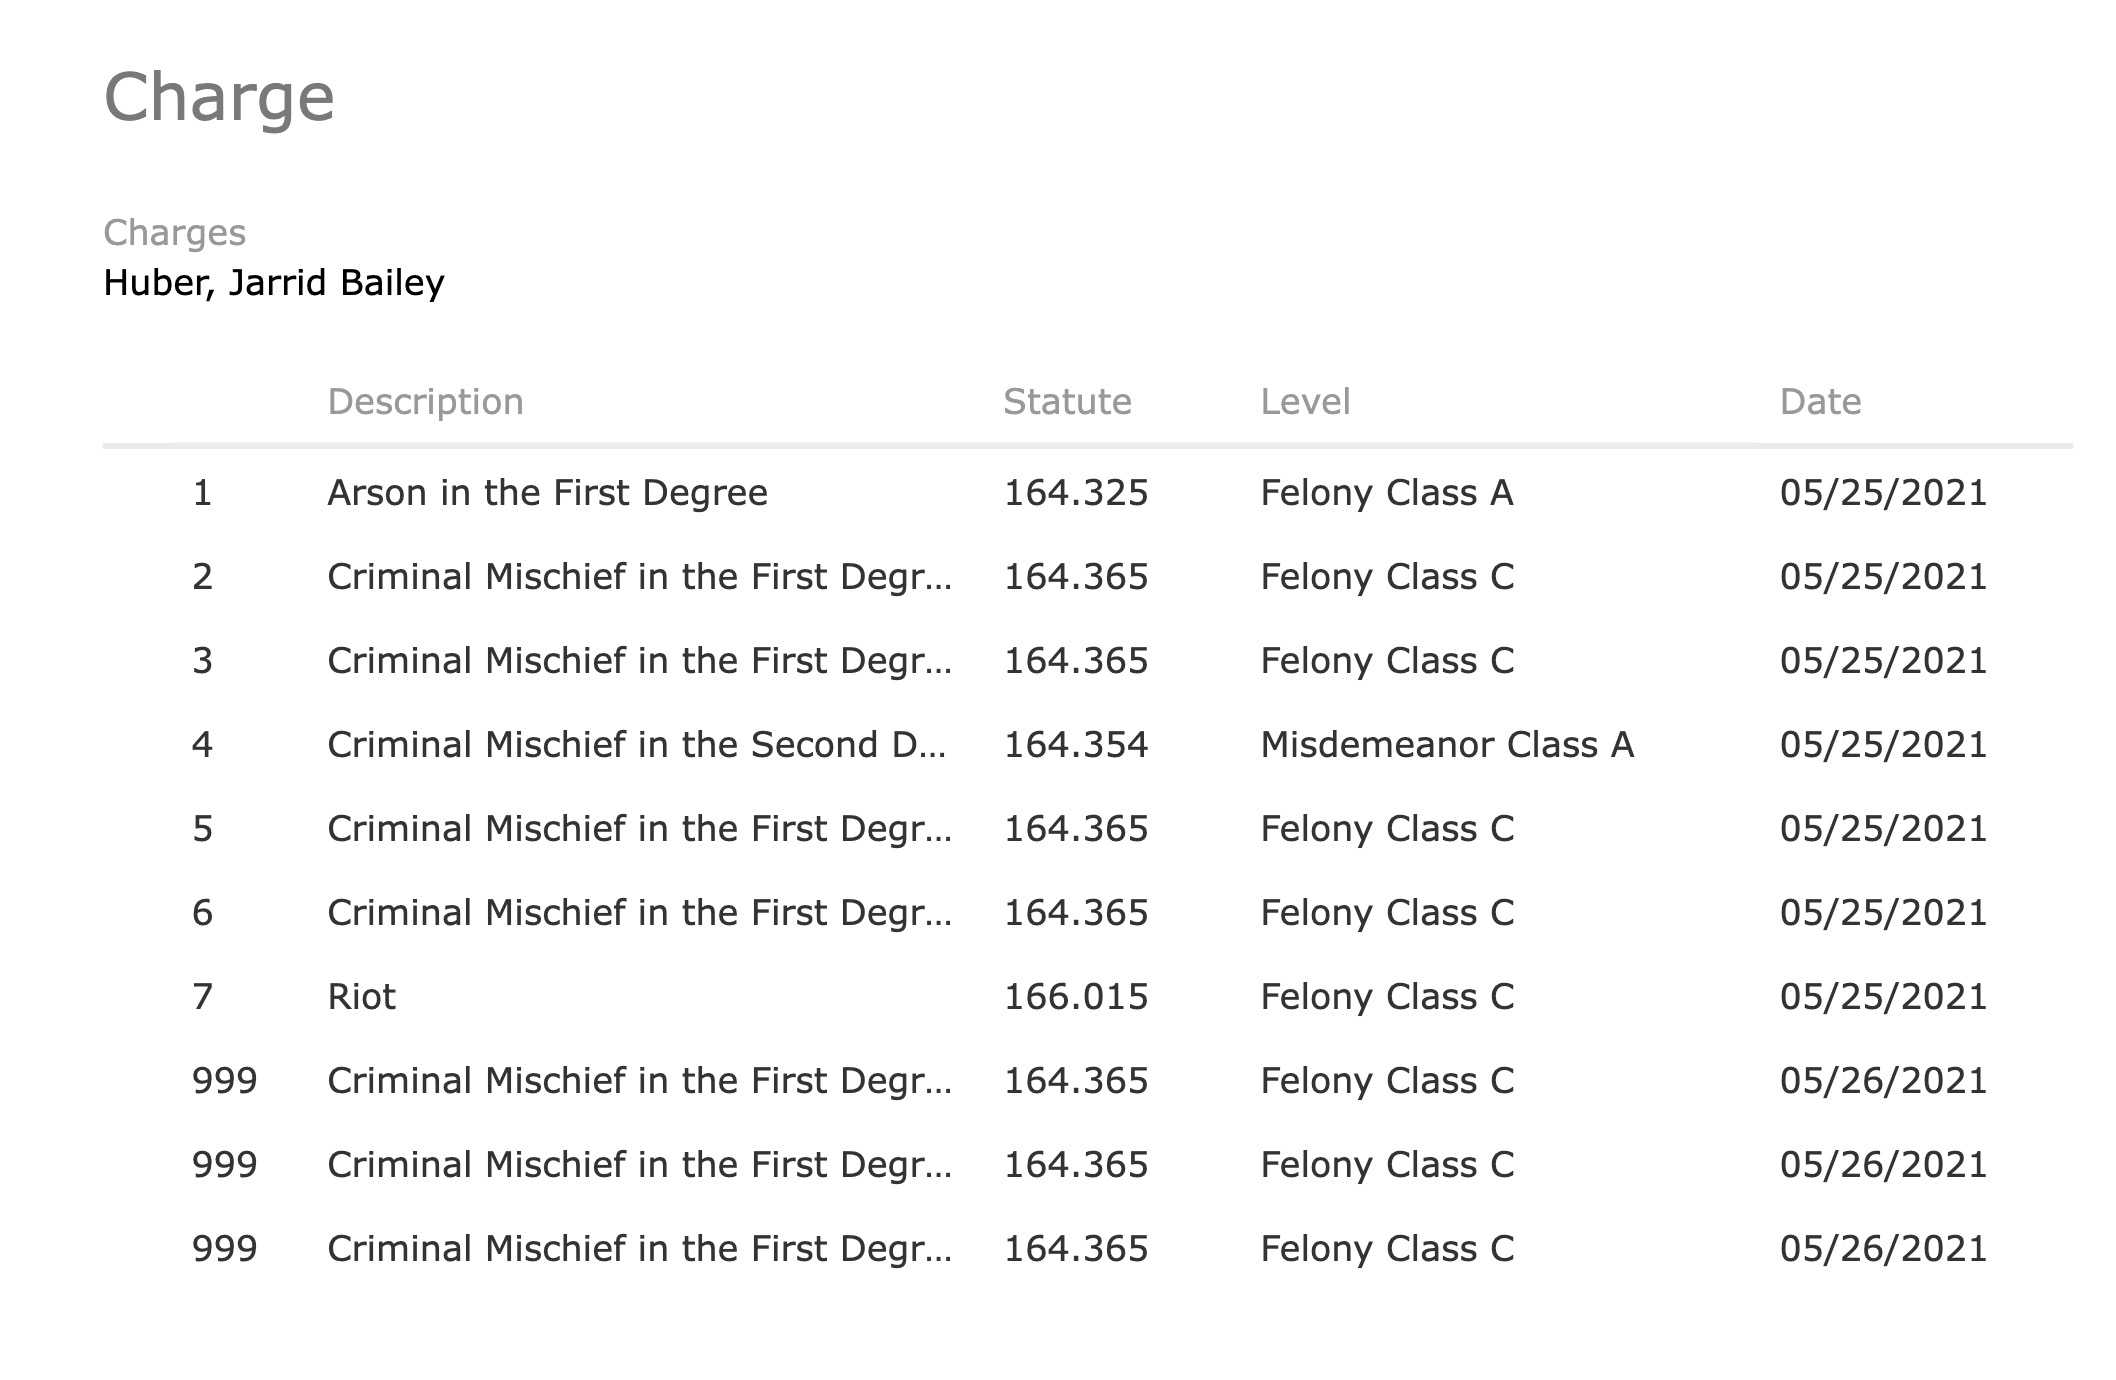Click the Charge page heading
Image resolution: width=2116 pixels, height=1380 pixels.
pos(219,98)
